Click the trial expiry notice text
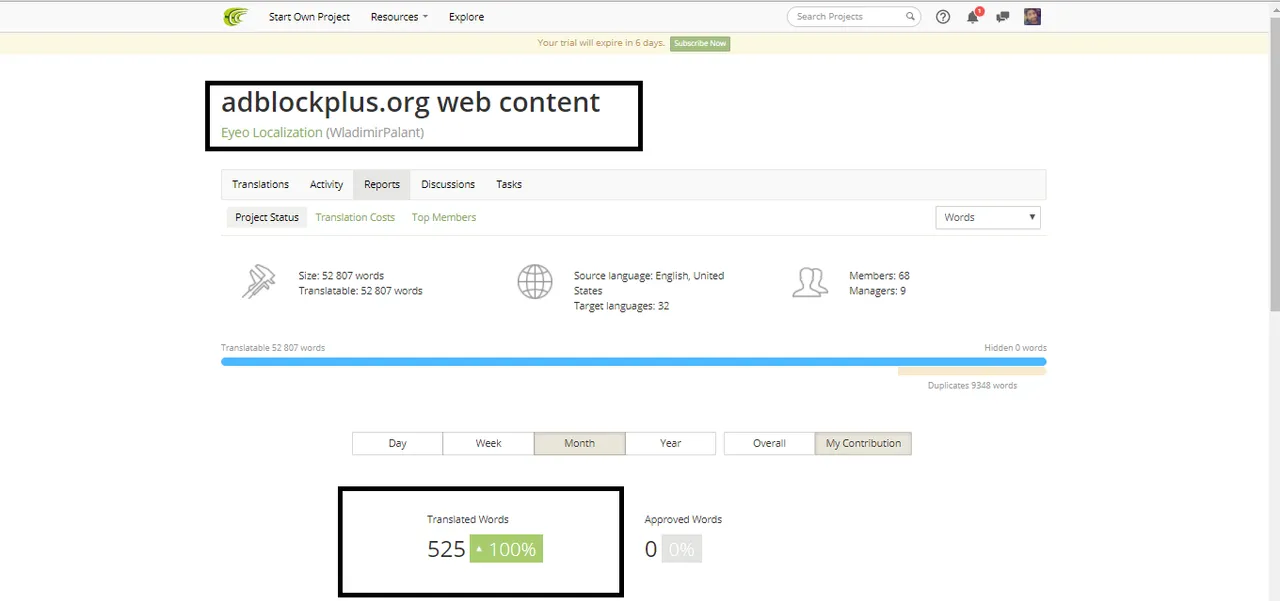 [600, 43]
